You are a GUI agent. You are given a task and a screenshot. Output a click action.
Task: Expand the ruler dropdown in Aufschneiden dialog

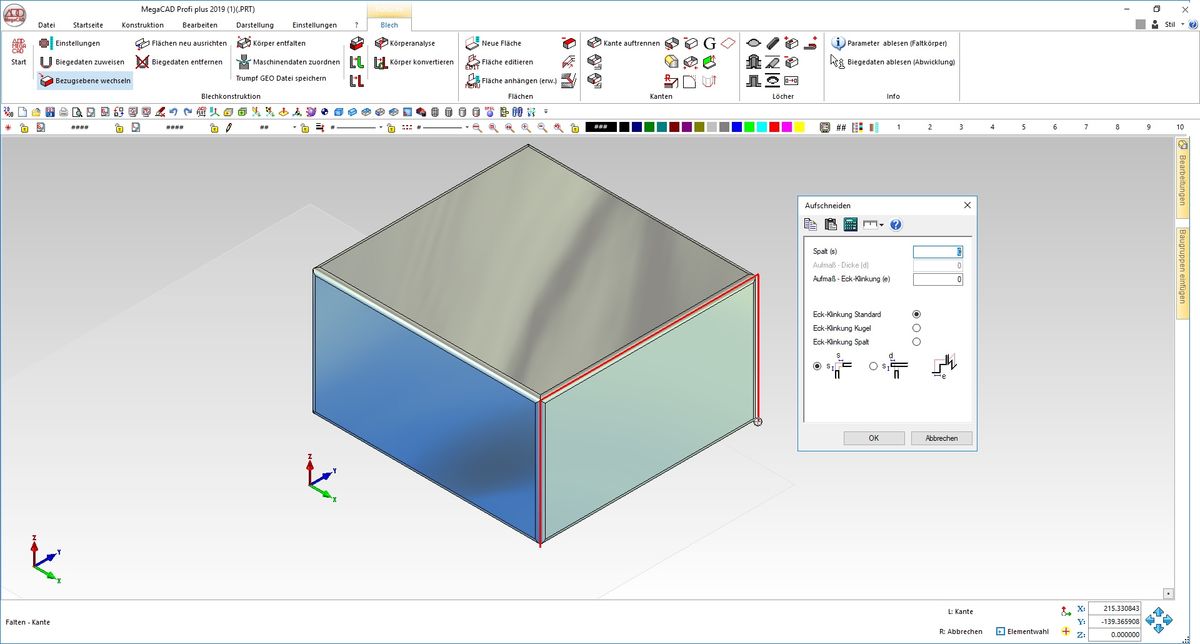[x=873, y=225]
